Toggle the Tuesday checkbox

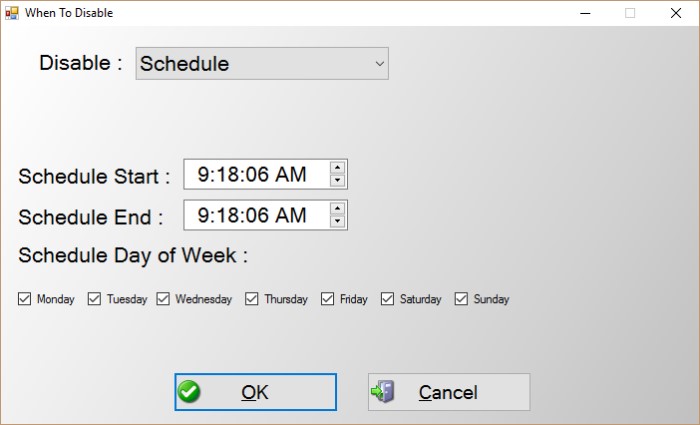(95, 298)
